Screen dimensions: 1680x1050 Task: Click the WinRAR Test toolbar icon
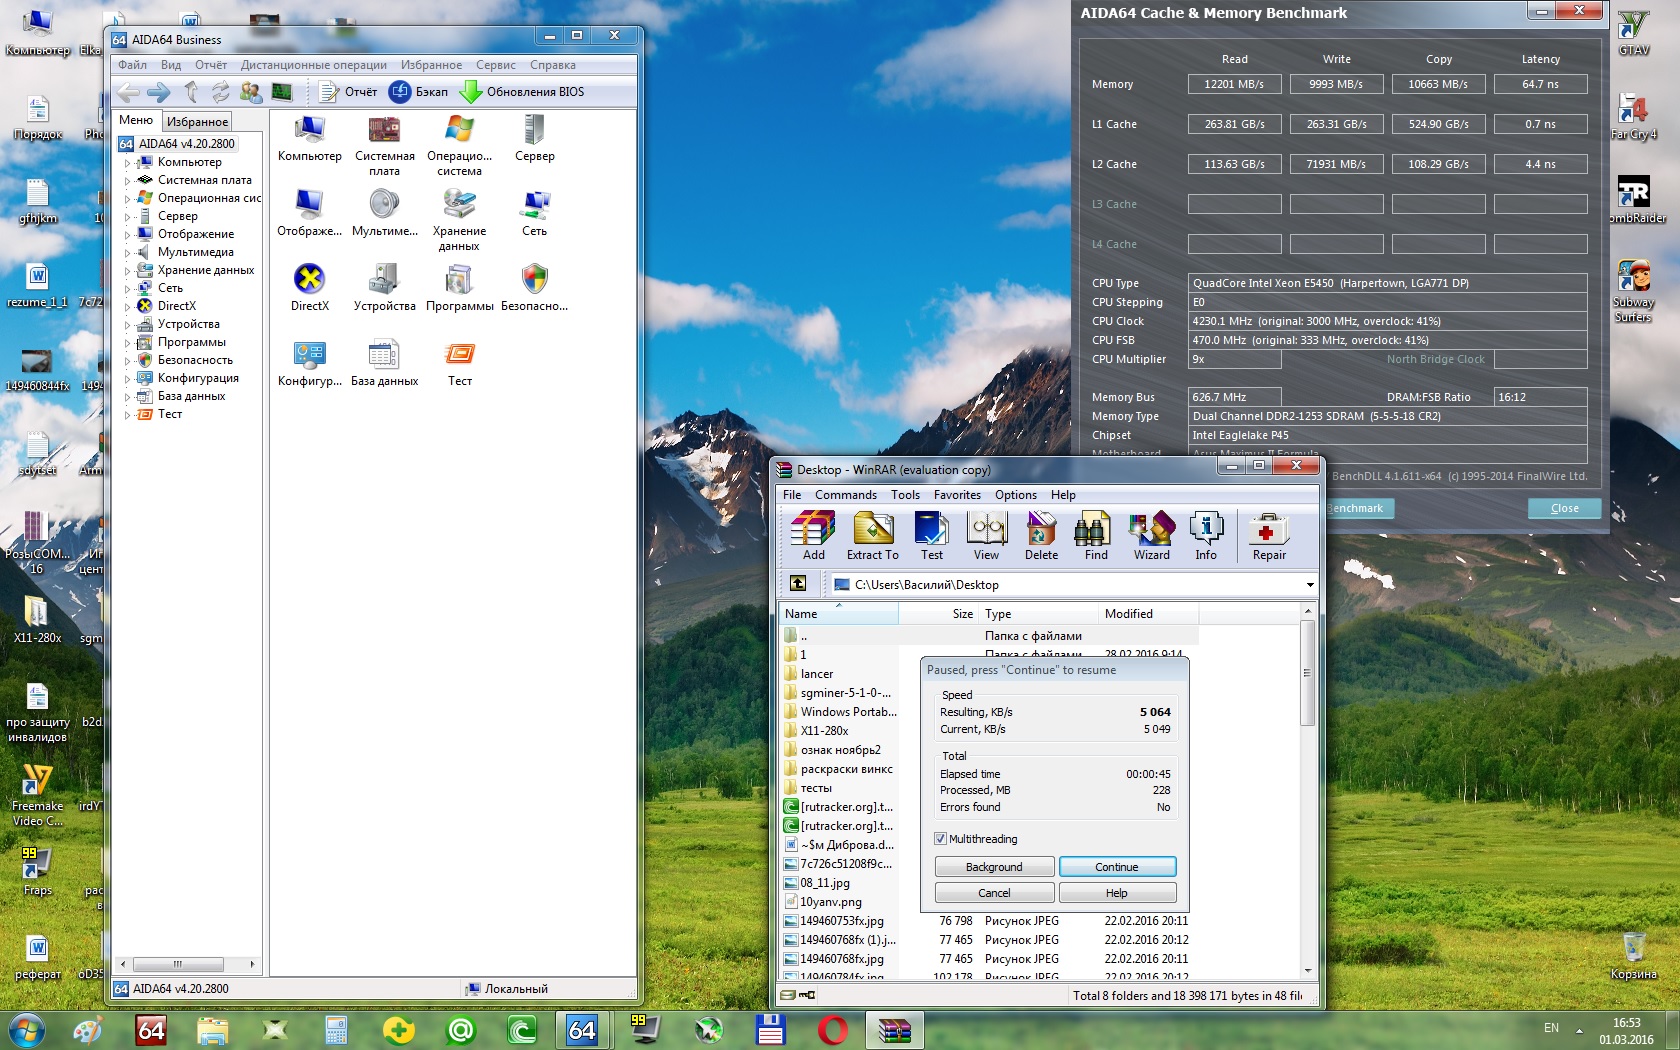pyautogui.click(x=931, y=536)
